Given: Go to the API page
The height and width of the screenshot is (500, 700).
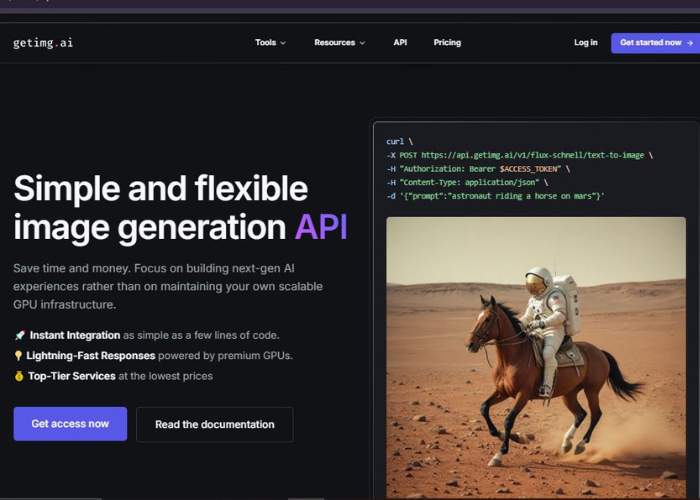Looking at the screenshot, I should 400,42.
